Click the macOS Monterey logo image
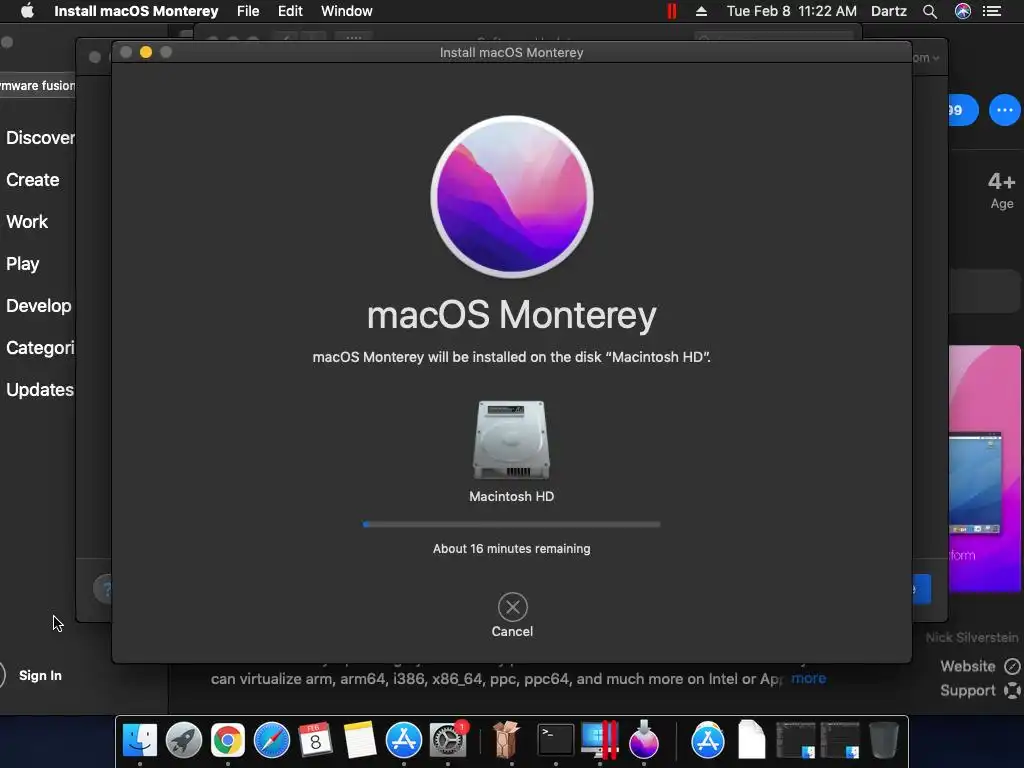Image resolution: width=1024 pixels, height=768 pixels. pyautogui.click(x=512, y=197)
